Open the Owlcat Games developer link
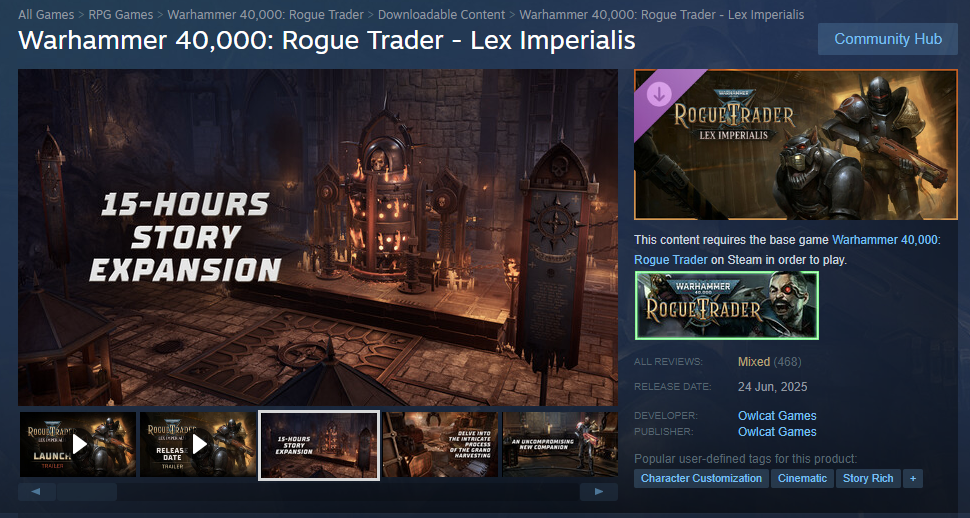The width and height of the screenshot is (970, 518). point(777,416)
